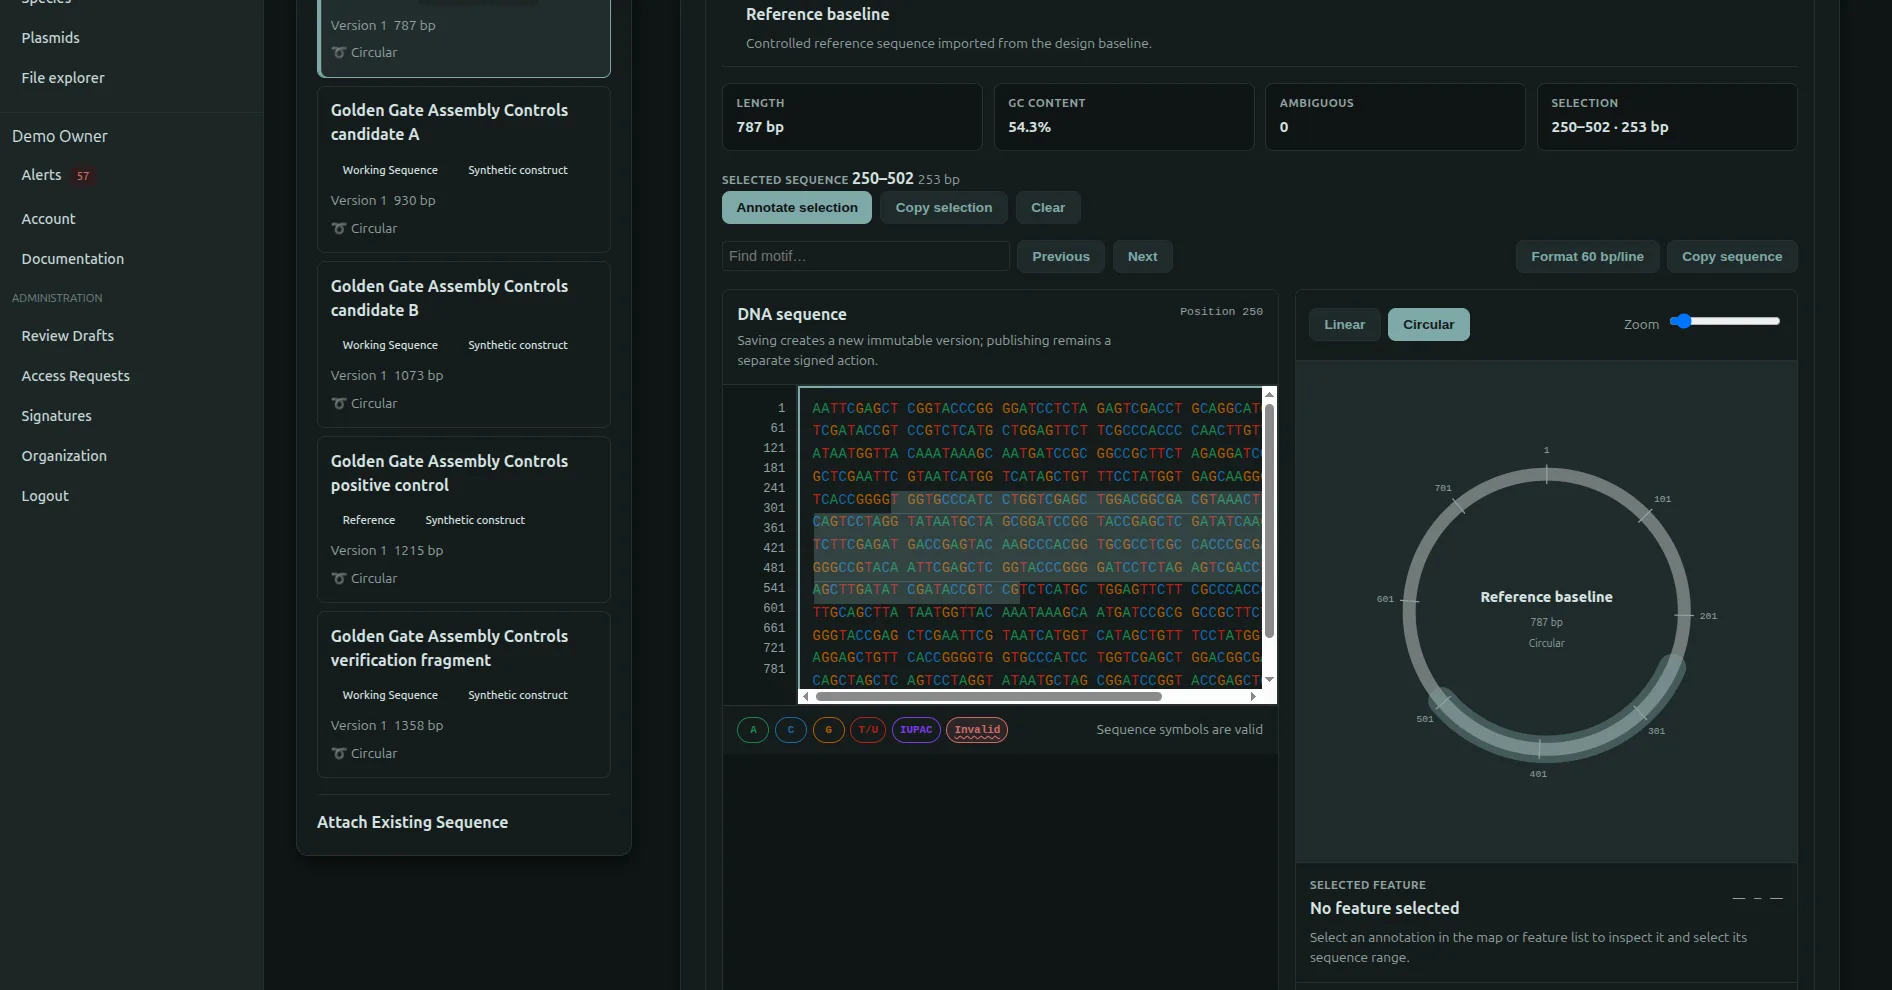Go to Account settings
Screen dimensions: 1892x990
coord(48,219)
